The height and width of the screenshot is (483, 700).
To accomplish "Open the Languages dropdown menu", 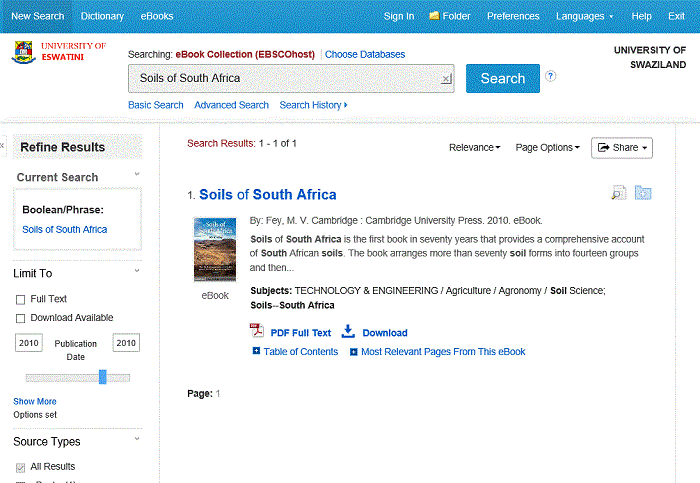I will click(584, 16).
